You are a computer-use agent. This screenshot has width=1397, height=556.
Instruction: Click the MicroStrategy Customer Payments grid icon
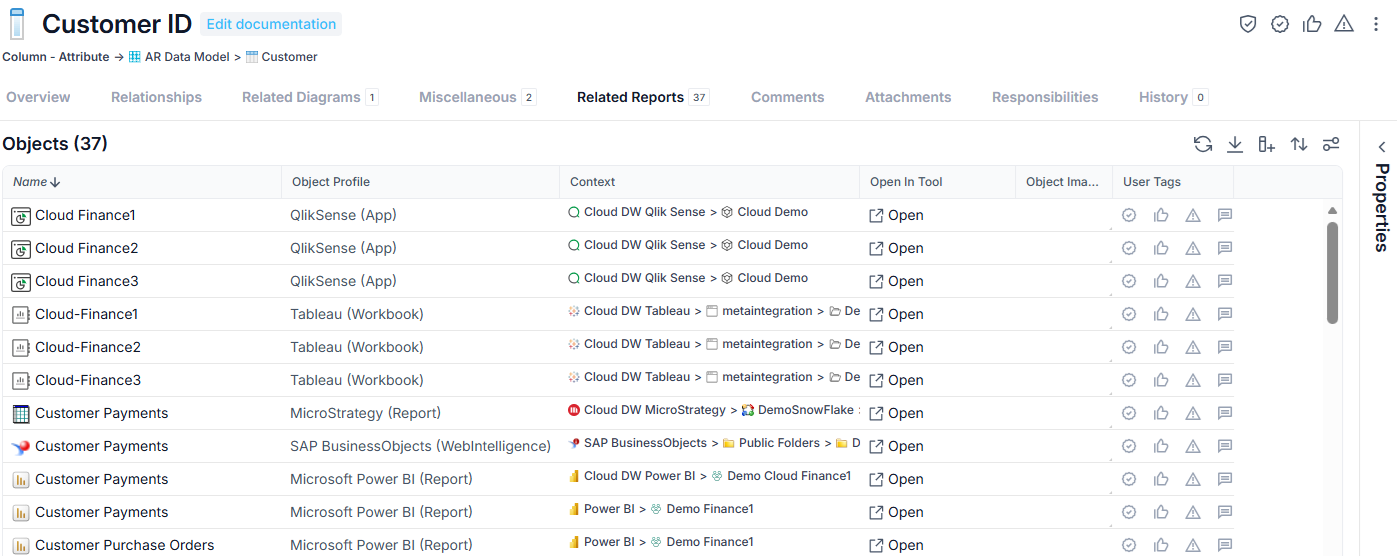coord(21,414)
